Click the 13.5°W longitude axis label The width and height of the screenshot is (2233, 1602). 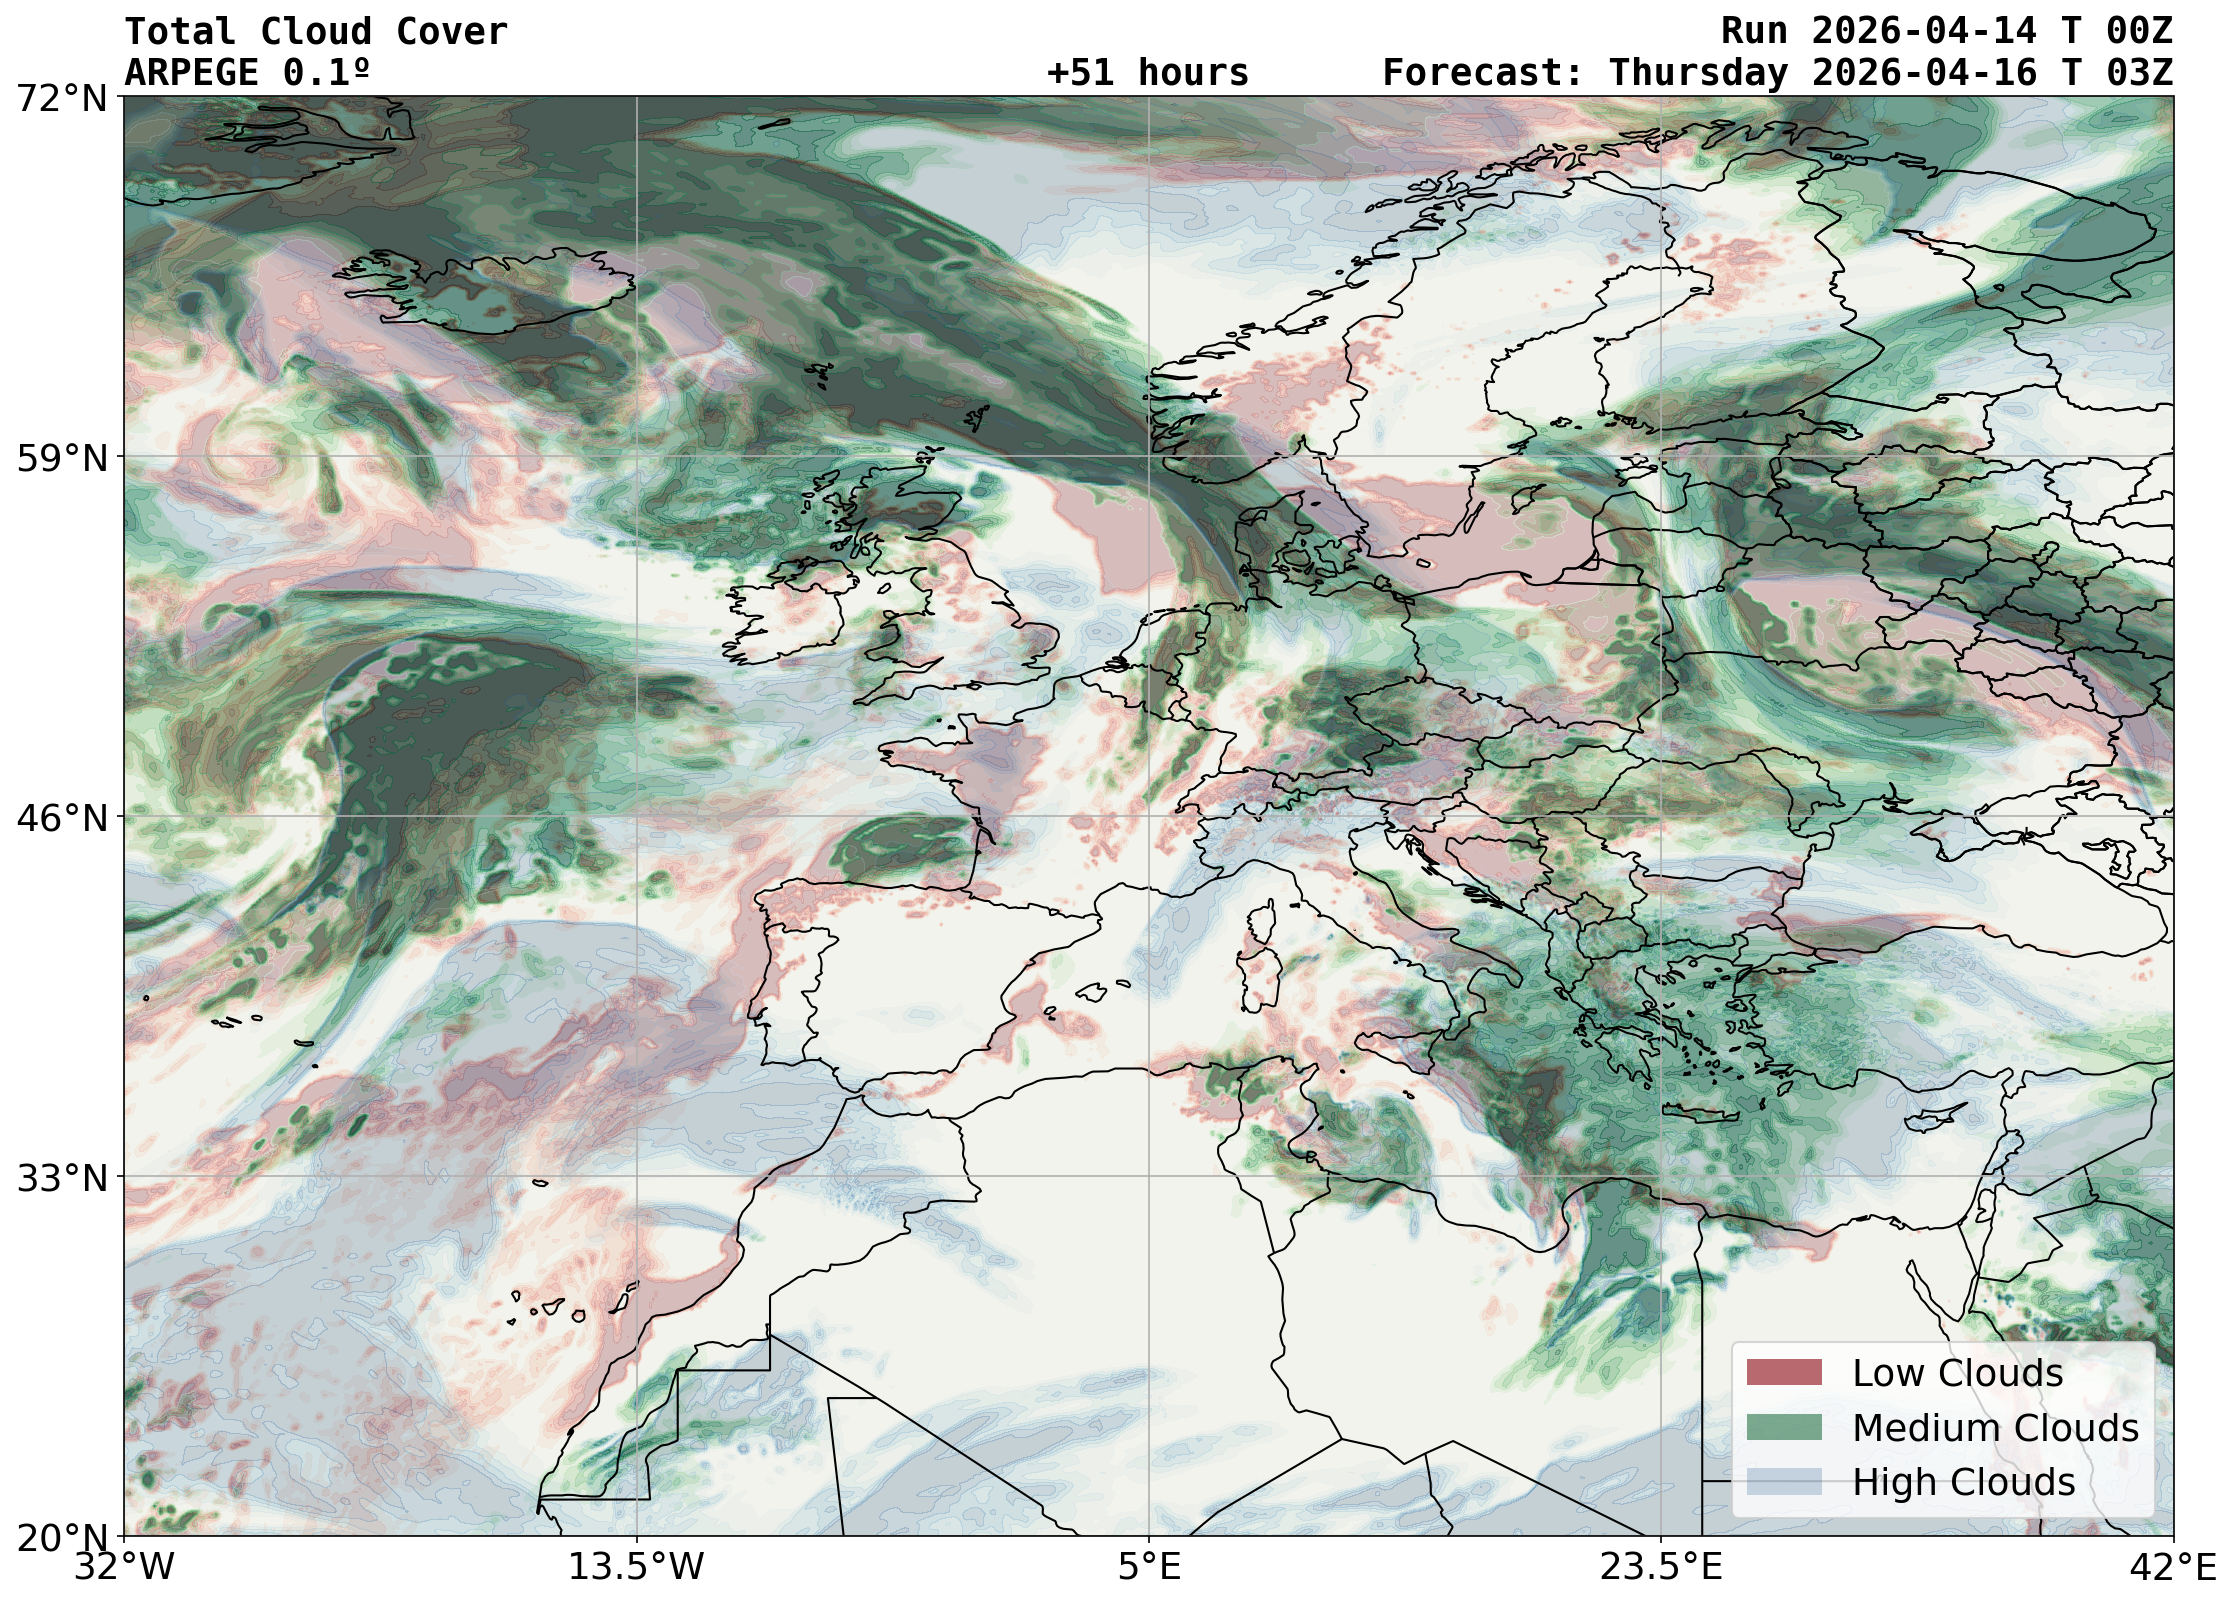pos(636,1566)
